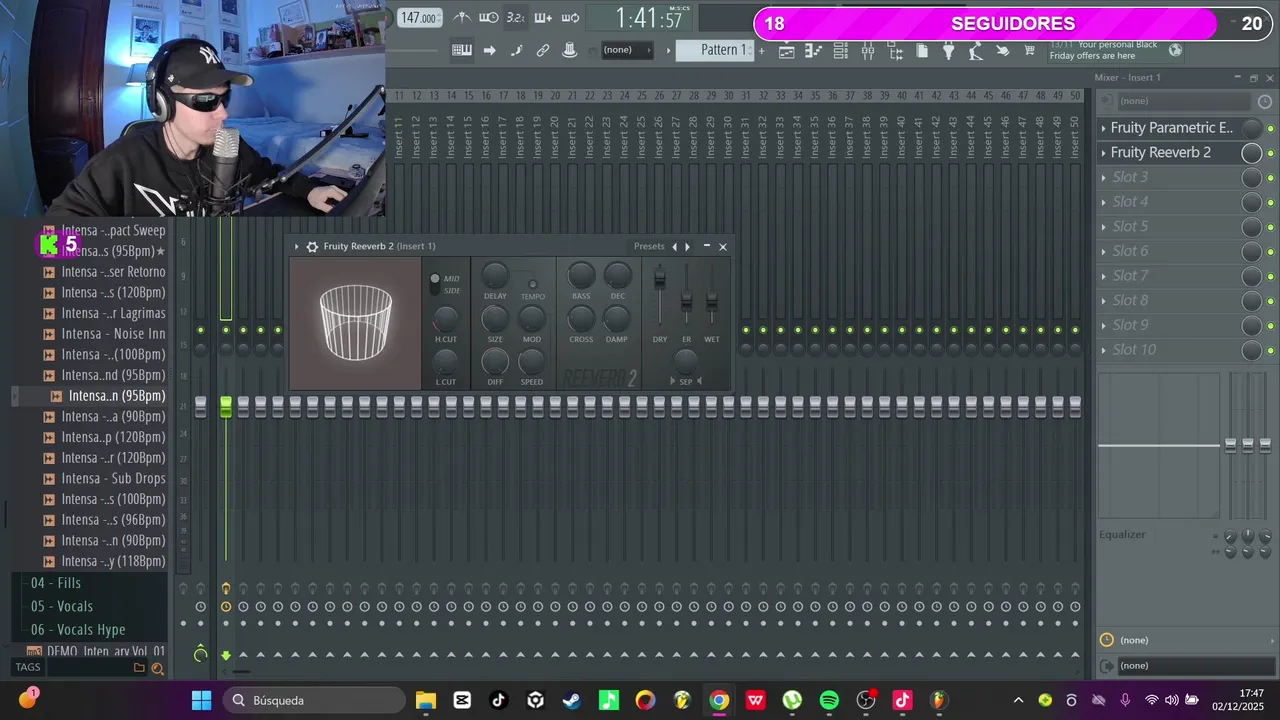Click the countdown before recording icon

[515, 18]
